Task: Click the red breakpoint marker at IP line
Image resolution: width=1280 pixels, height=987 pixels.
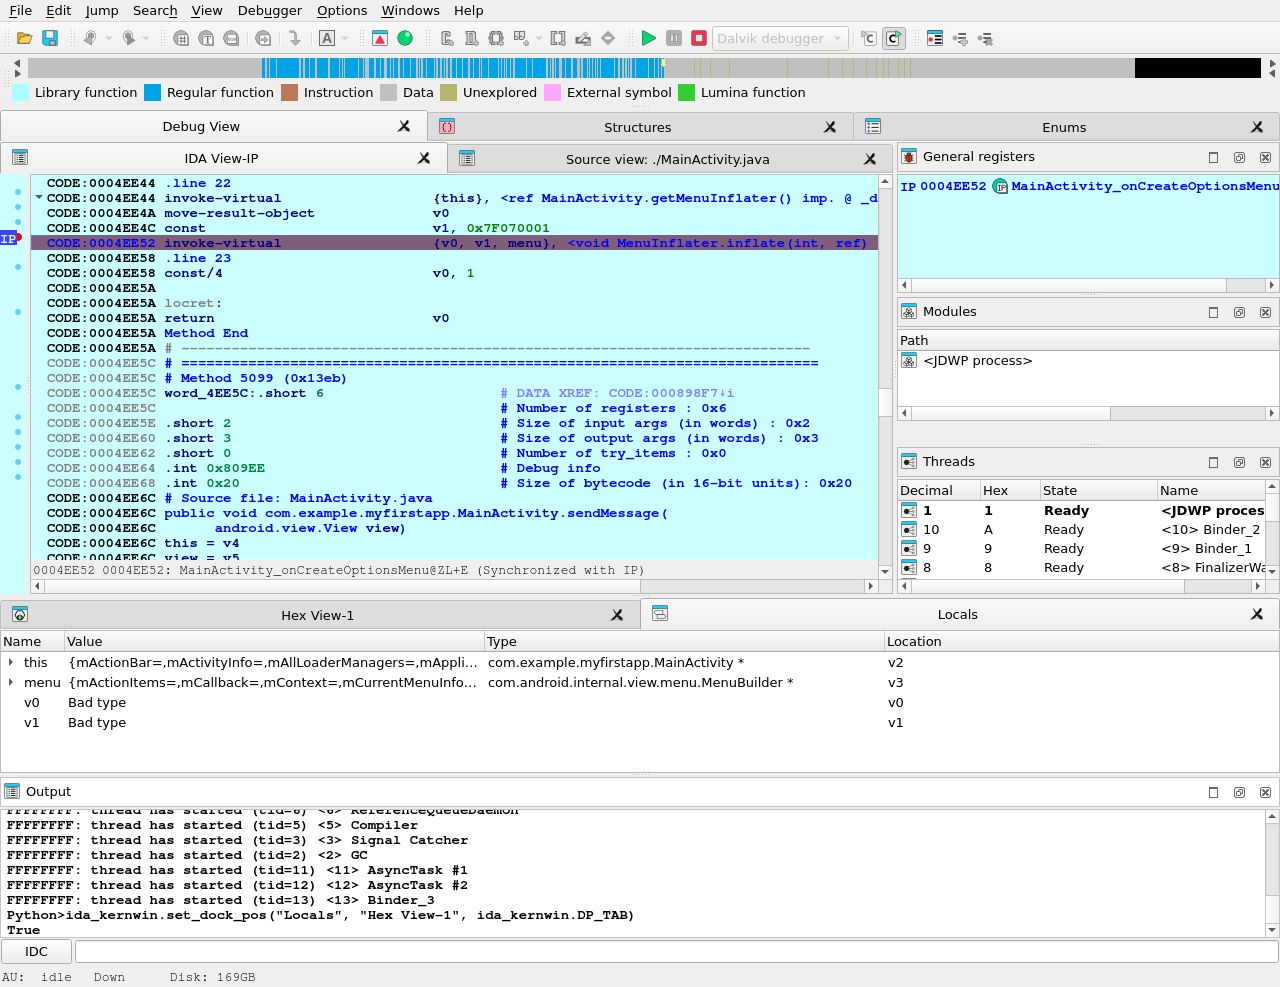Action: [18, 238]
